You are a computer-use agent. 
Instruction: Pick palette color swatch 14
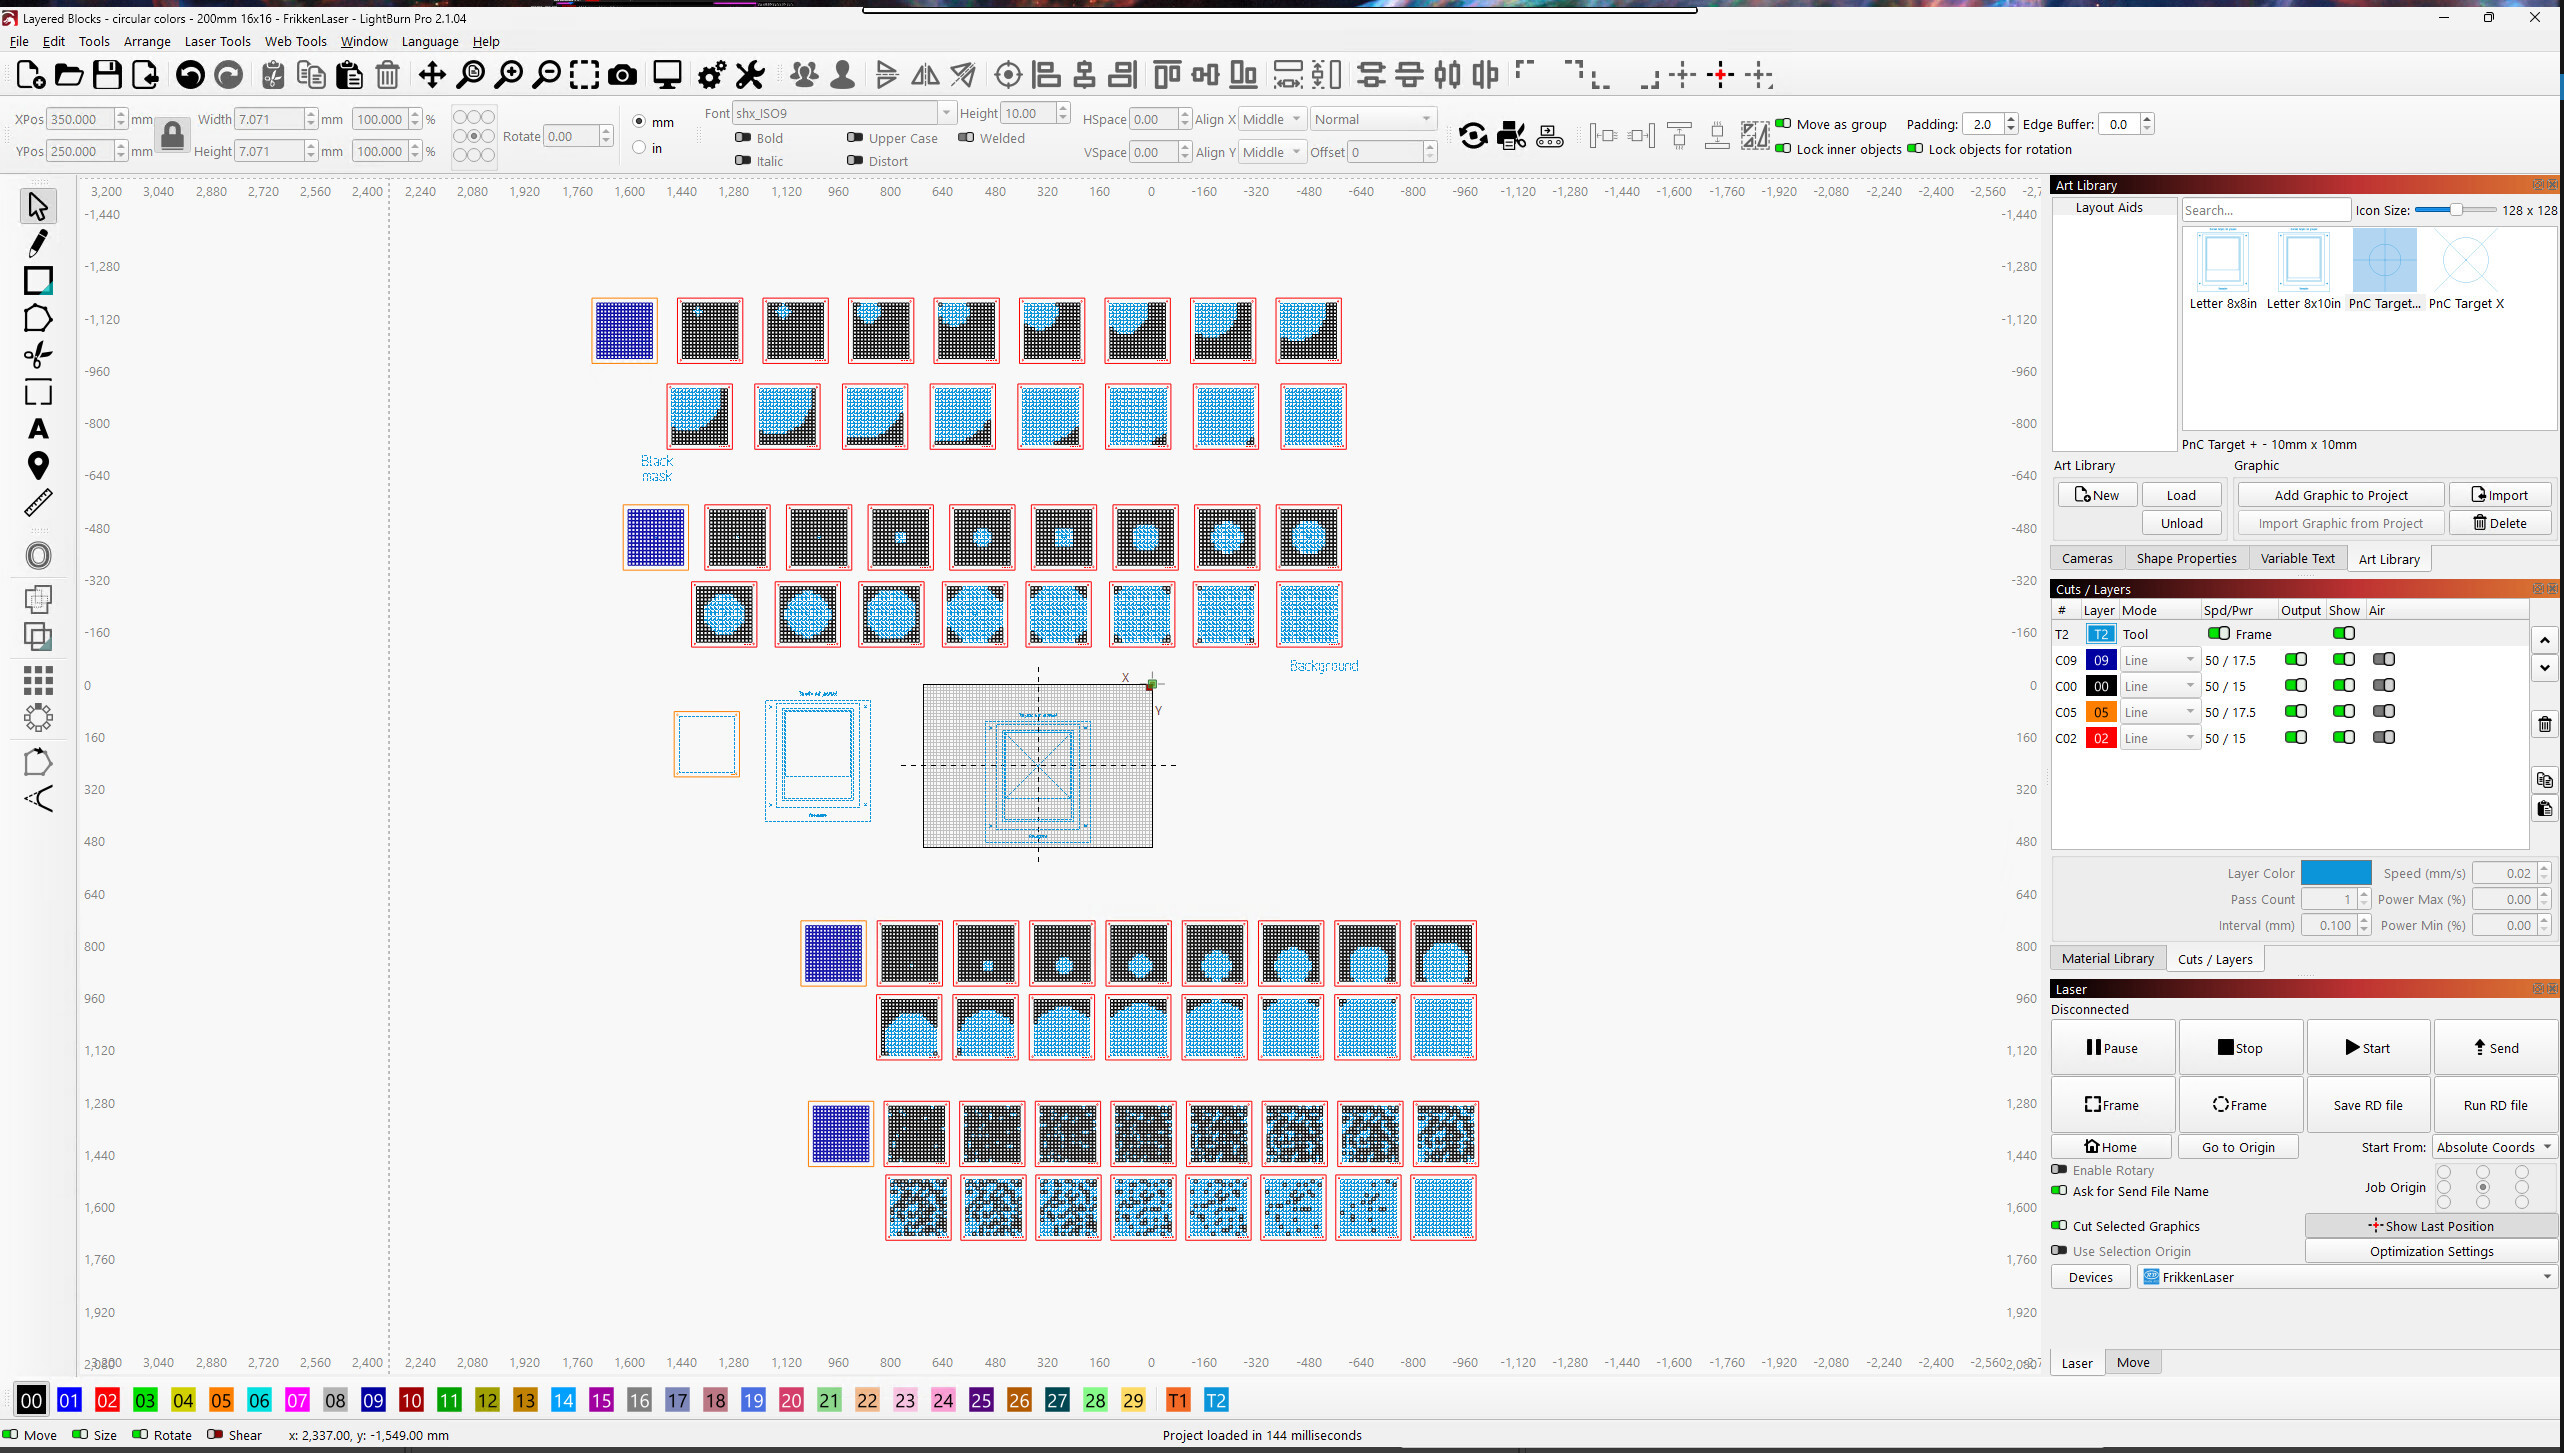[x=563, y=1400]
